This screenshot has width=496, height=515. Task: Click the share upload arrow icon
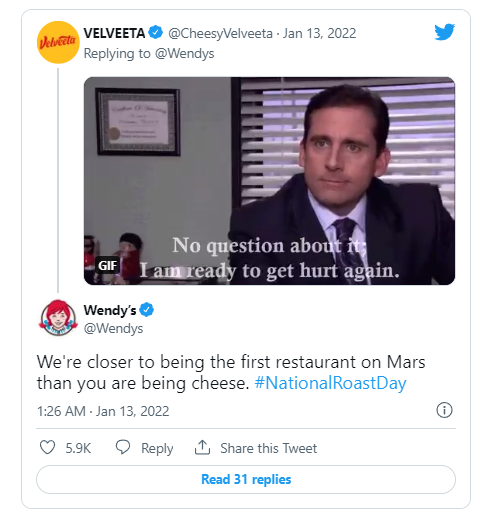pyautogui.click(x=202, y=447)
